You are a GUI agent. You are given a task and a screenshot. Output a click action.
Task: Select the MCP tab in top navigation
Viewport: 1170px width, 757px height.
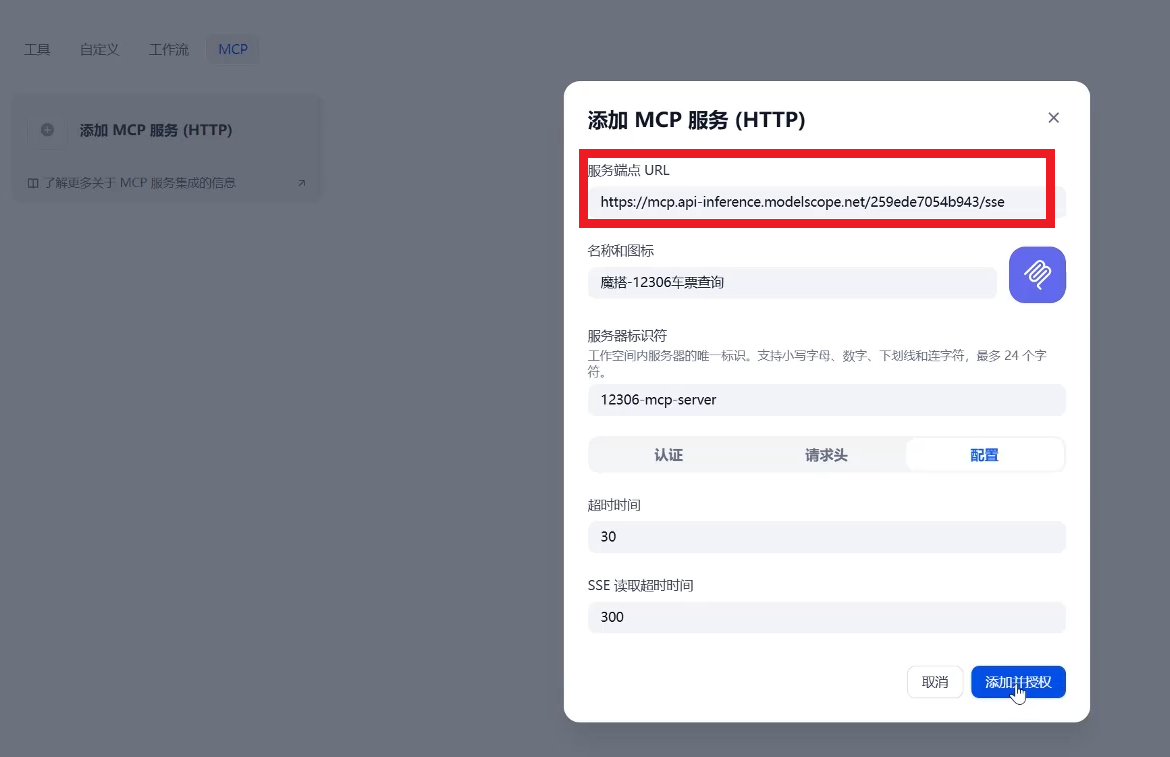(233, 49)
